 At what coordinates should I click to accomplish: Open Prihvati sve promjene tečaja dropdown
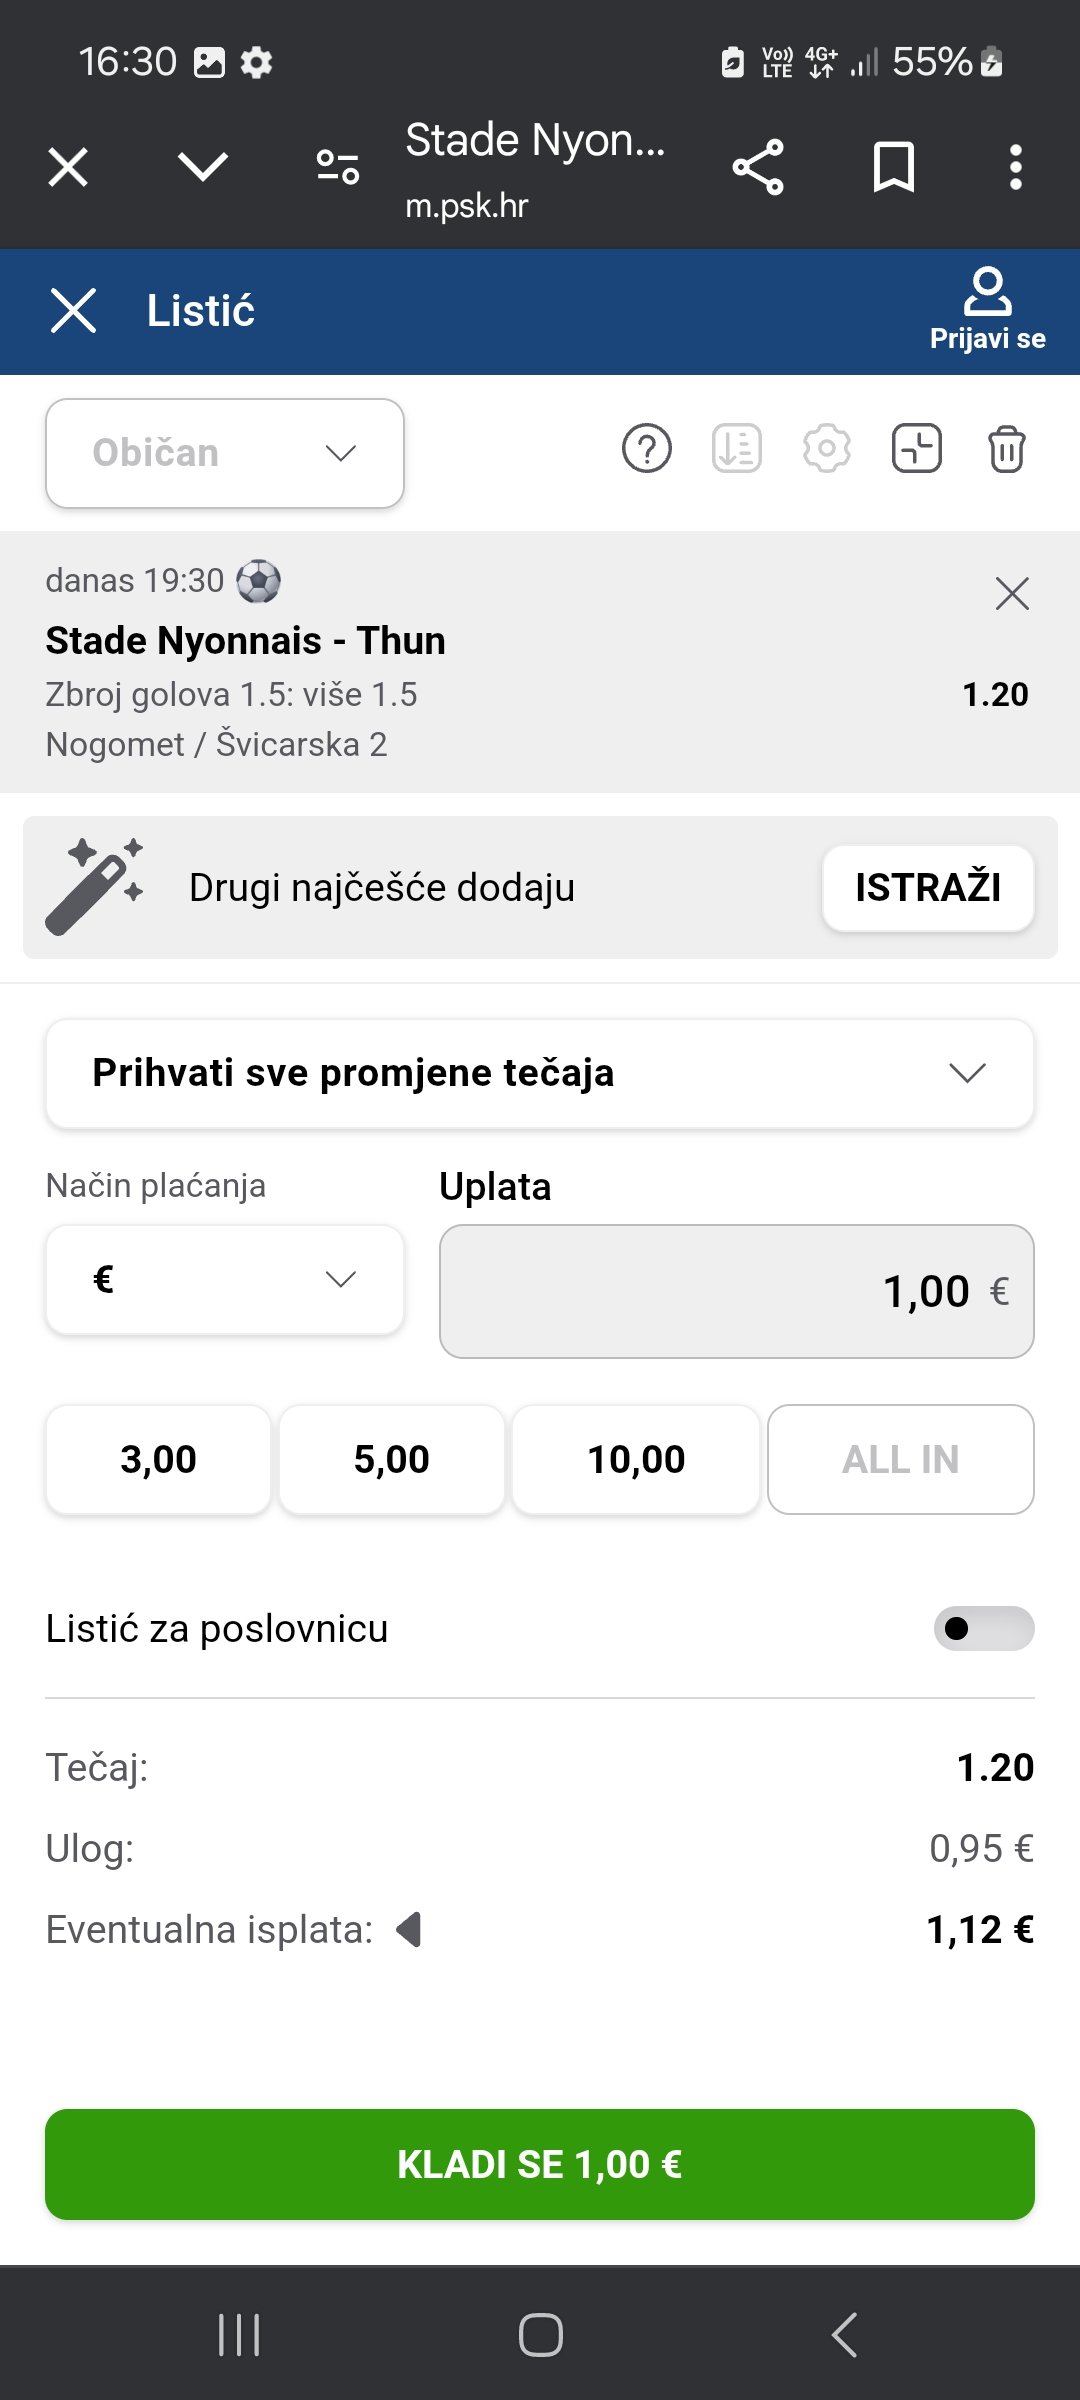[540, 1074]
